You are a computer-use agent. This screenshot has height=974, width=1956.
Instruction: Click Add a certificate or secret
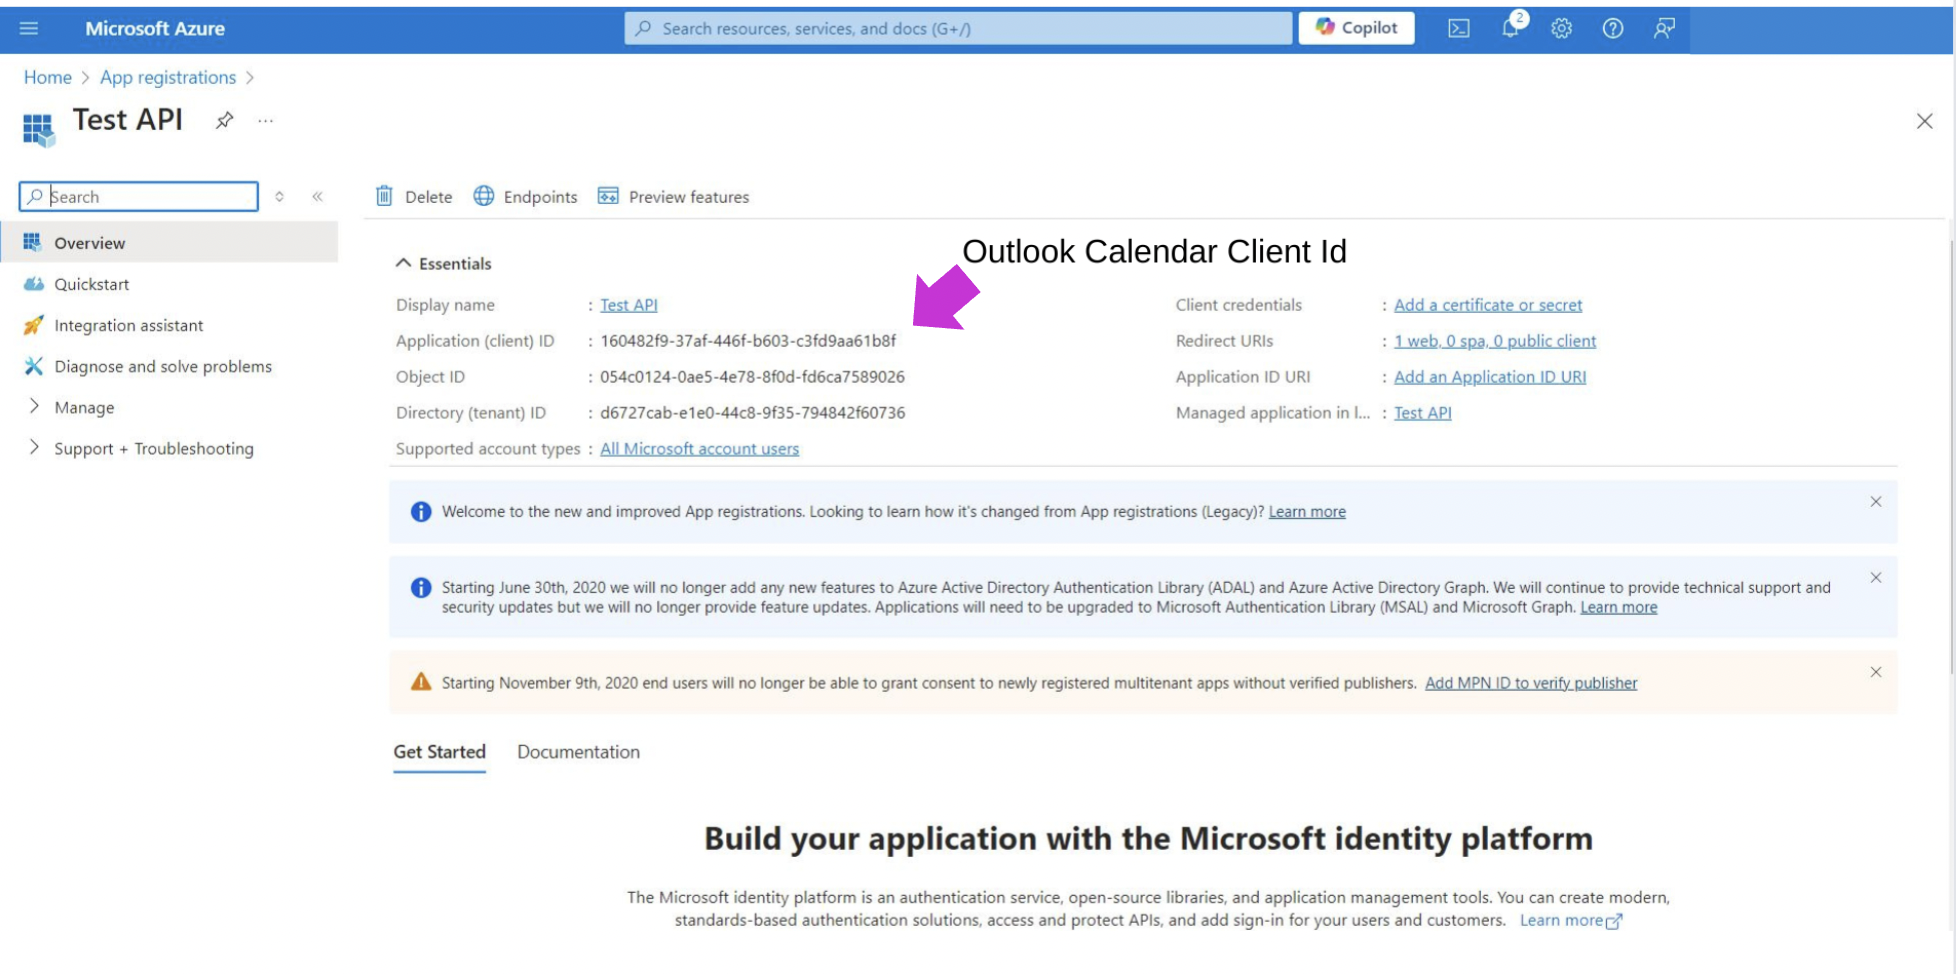click(1488, 305)
